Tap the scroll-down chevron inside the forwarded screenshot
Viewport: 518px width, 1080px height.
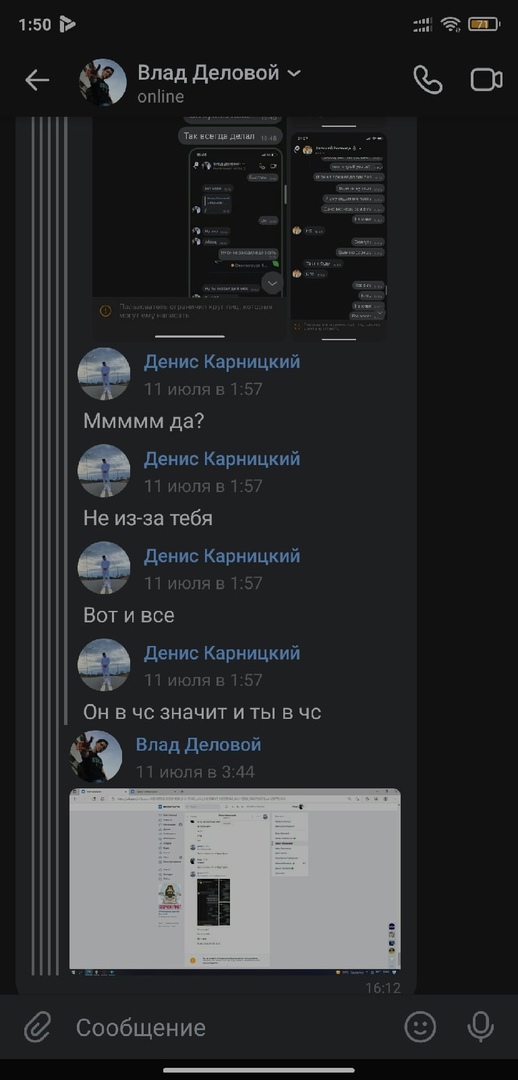coord(272,283)
